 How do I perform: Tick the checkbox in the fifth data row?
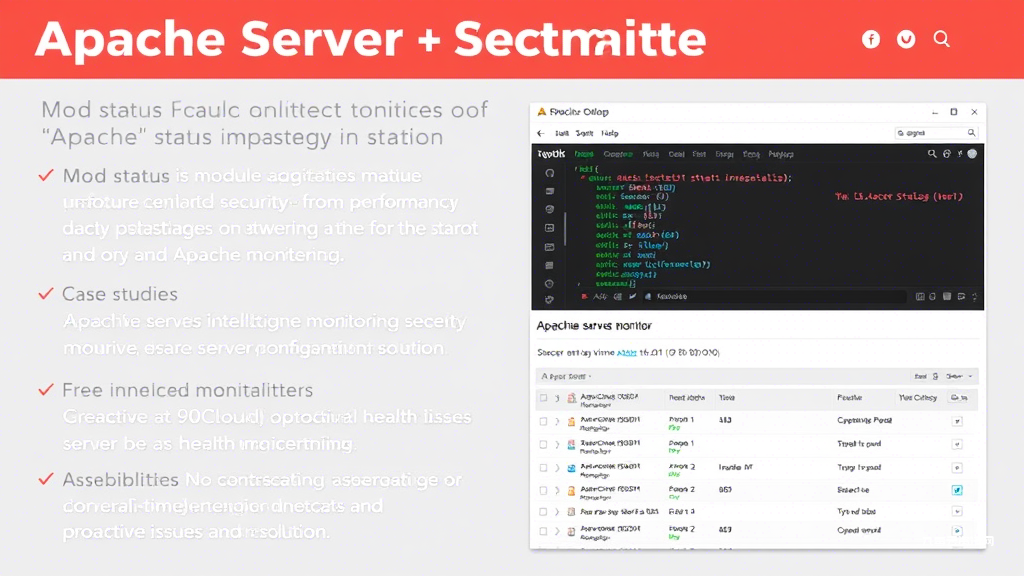point(543,512)
